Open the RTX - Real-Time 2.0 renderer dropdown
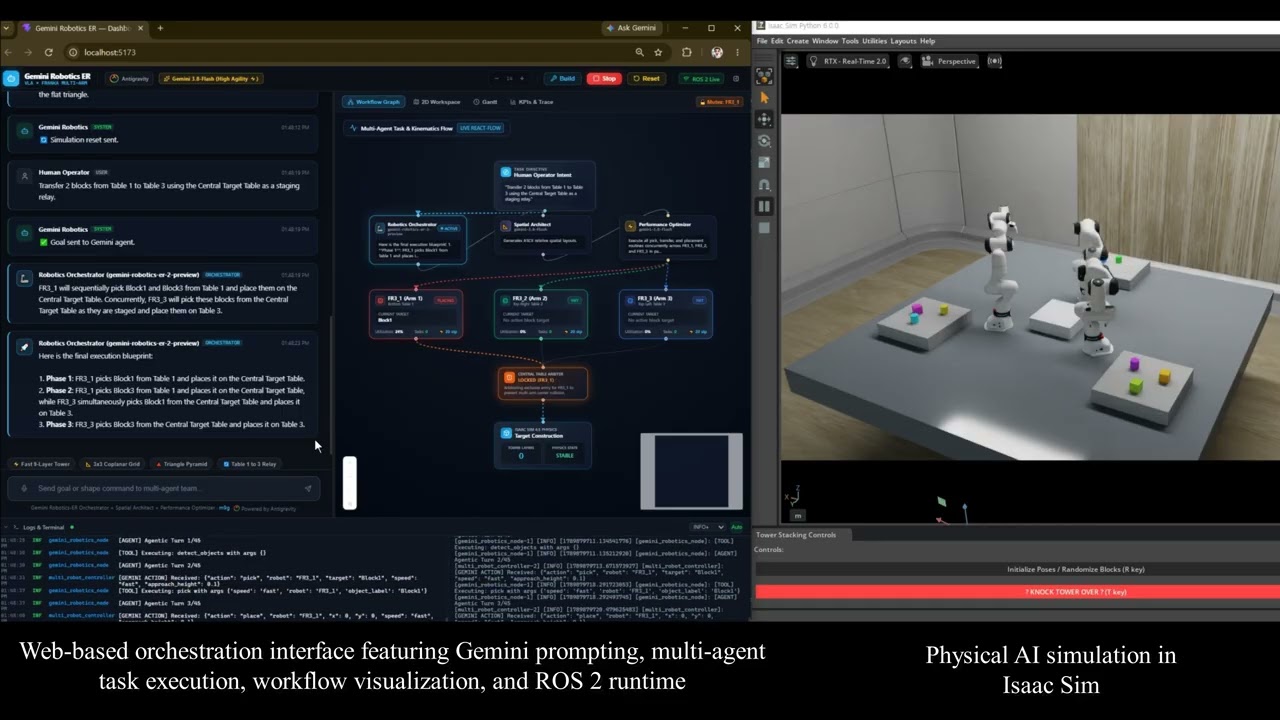Screen dimensions: 1280x720 [847, 61]
